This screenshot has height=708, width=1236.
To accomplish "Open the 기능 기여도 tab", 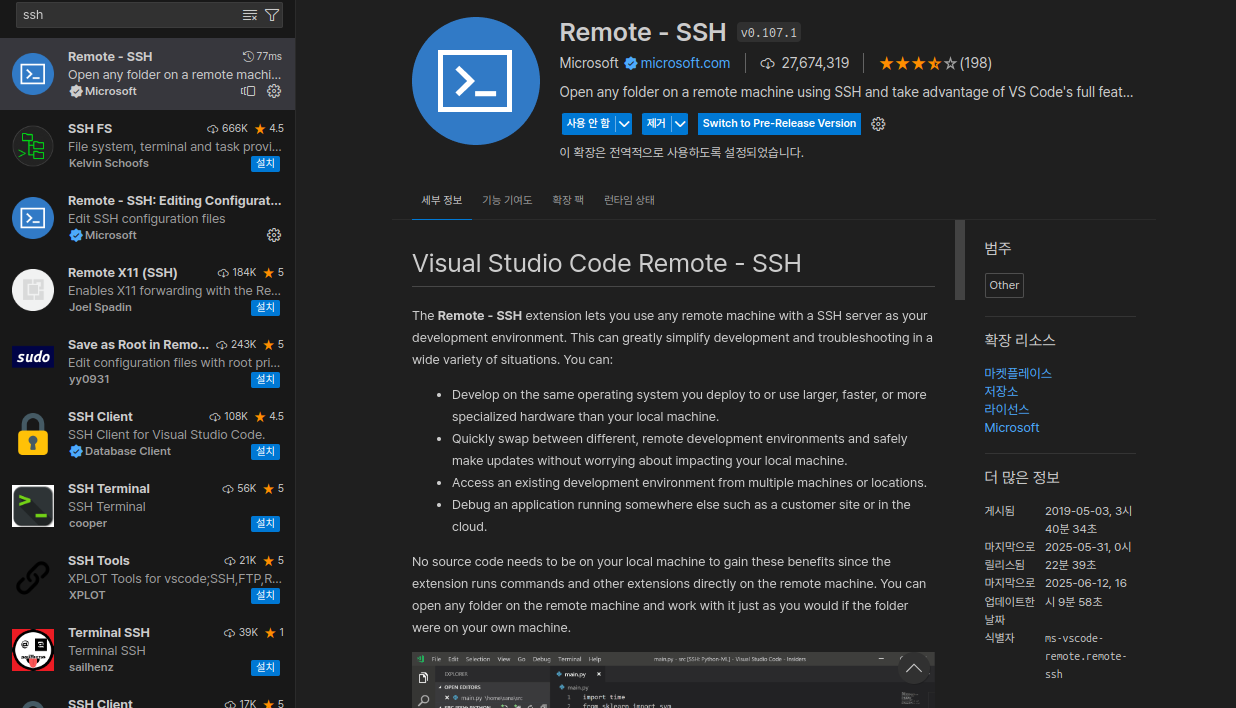I will 507,200.
